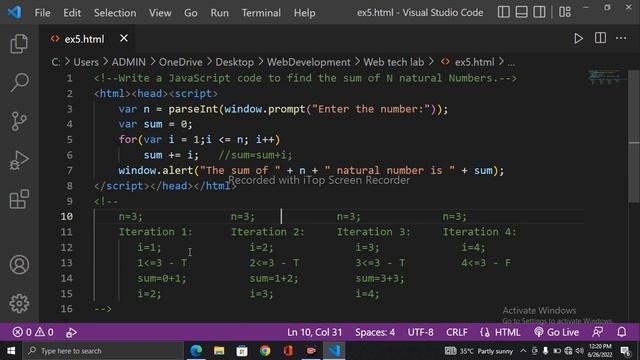This screenshot has width=640, height=360.
Task: Open the Accounts menu icon
Action: pyautogui.click(x=19, y=264)
